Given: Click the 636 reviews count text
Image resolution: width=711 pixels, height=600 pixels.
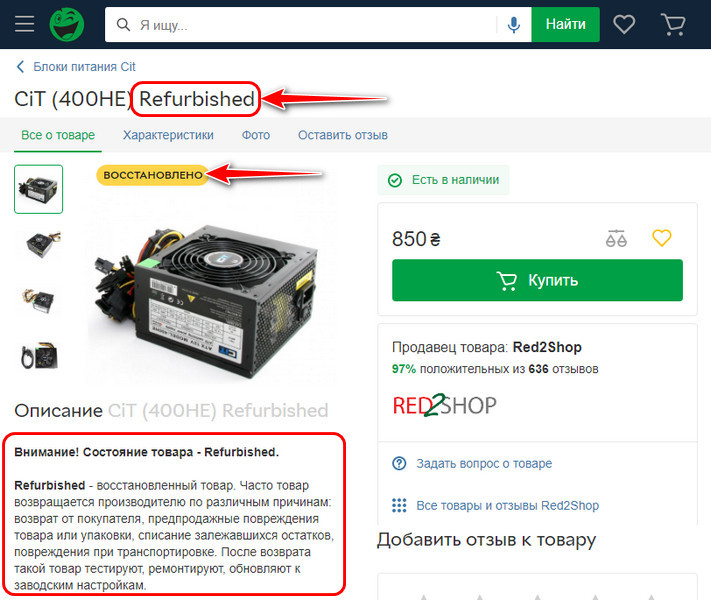Looking at the screenshot, I should (x=538, y=369).
